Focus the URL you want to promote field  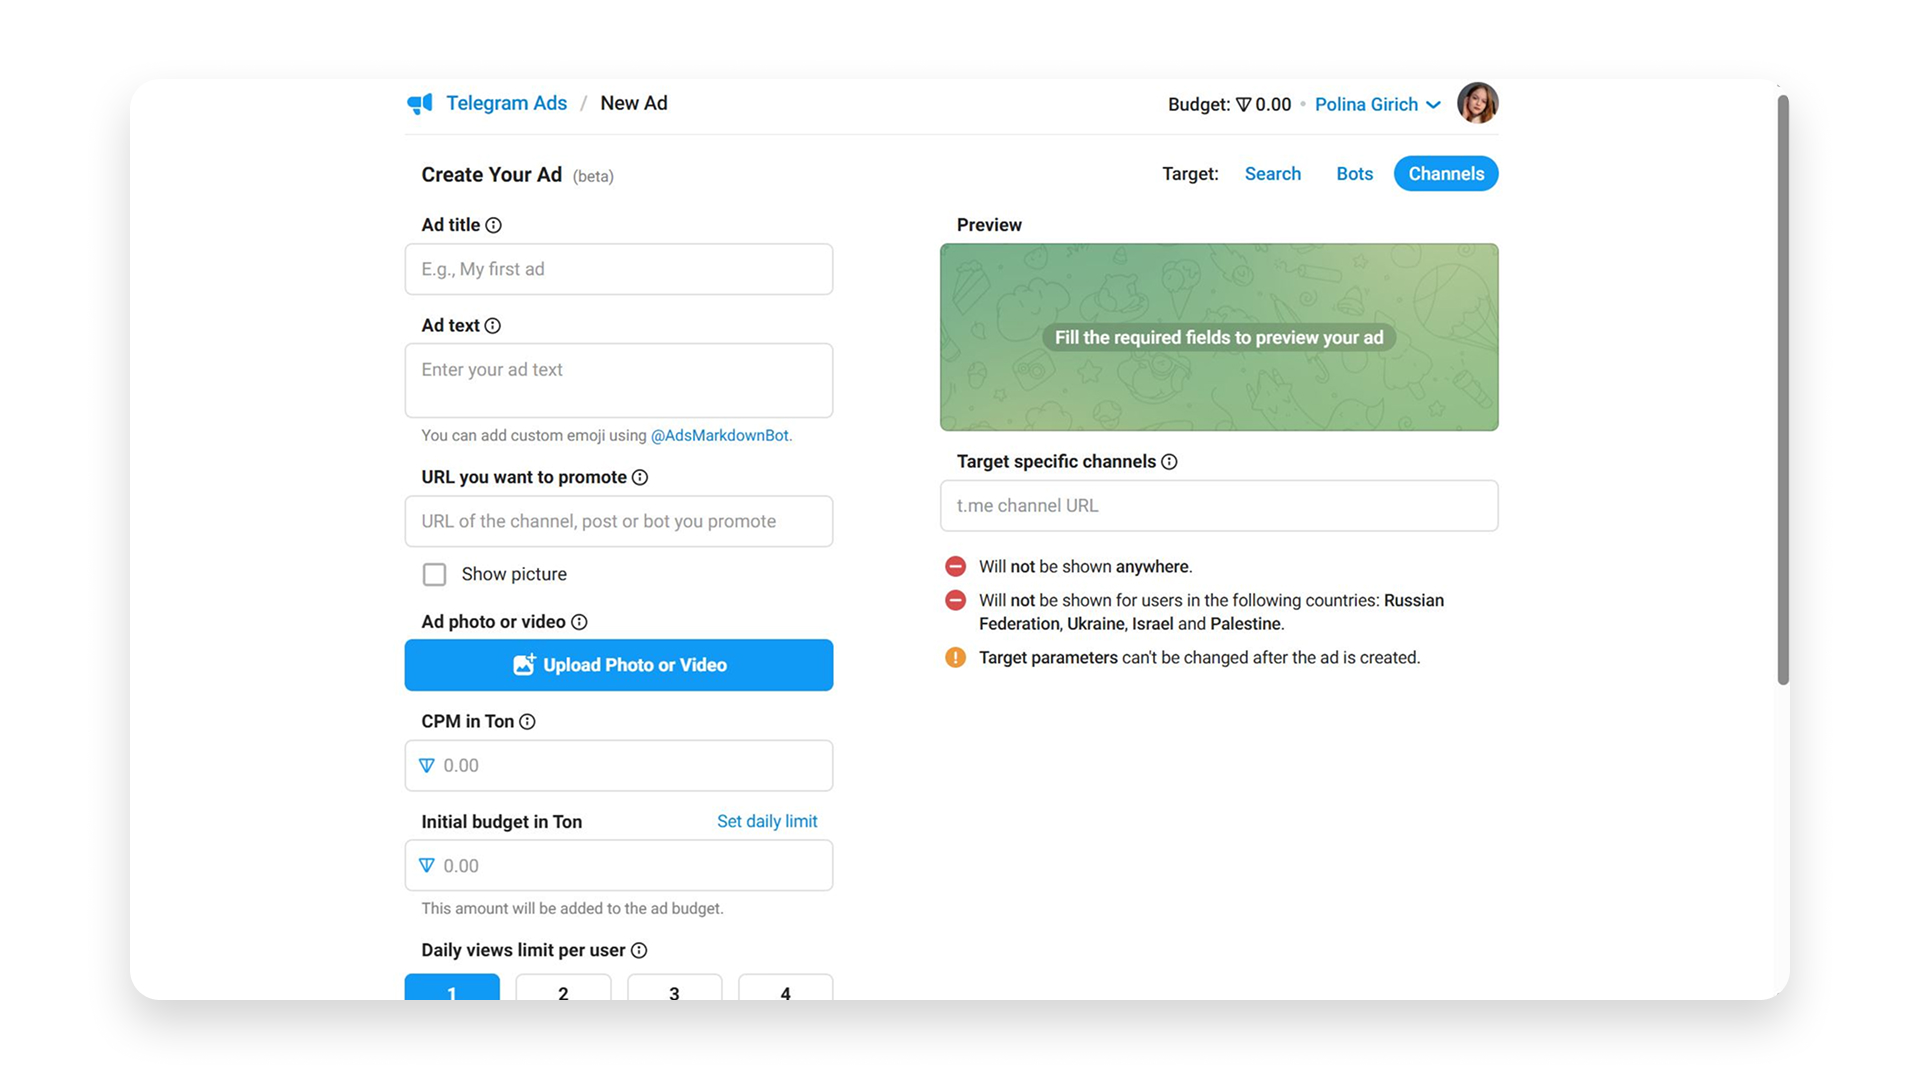coord(619,521)
